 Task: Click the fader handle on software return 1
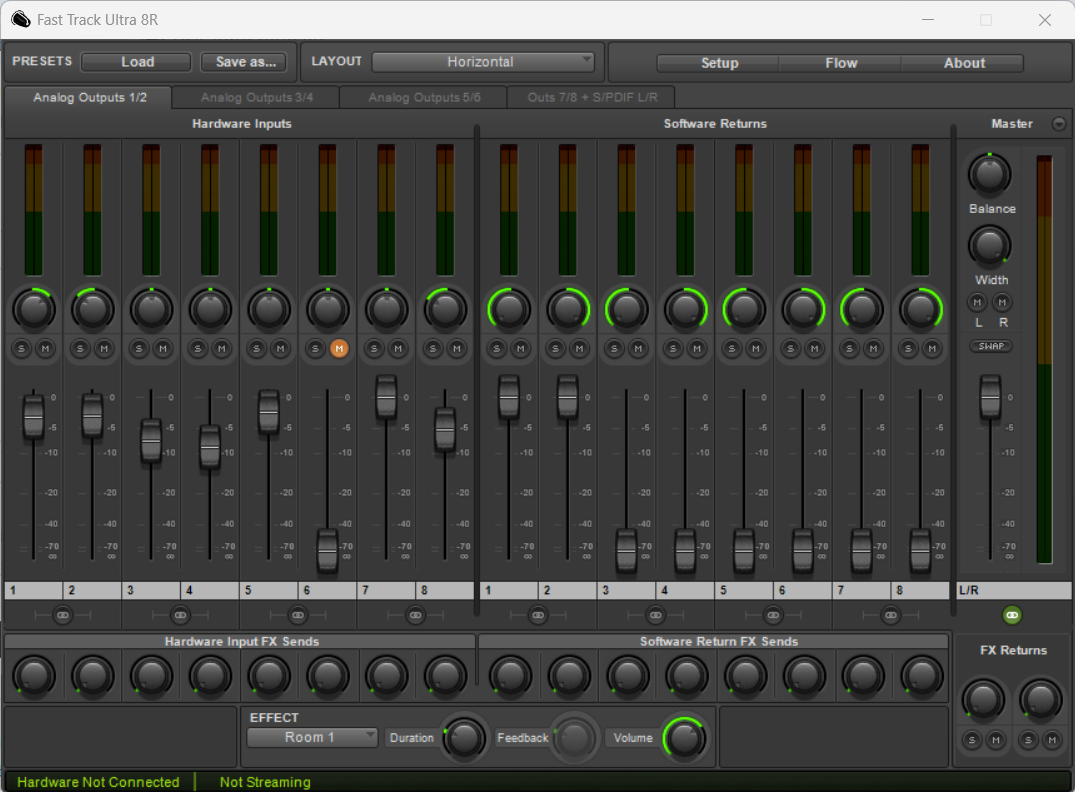(509, 396)
